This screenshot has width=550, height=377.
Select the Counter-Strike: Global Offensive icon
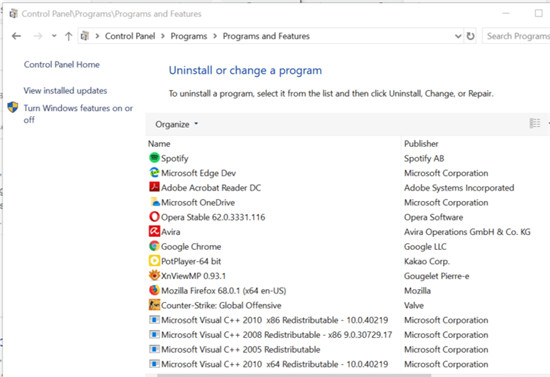[x=154, y=305]
